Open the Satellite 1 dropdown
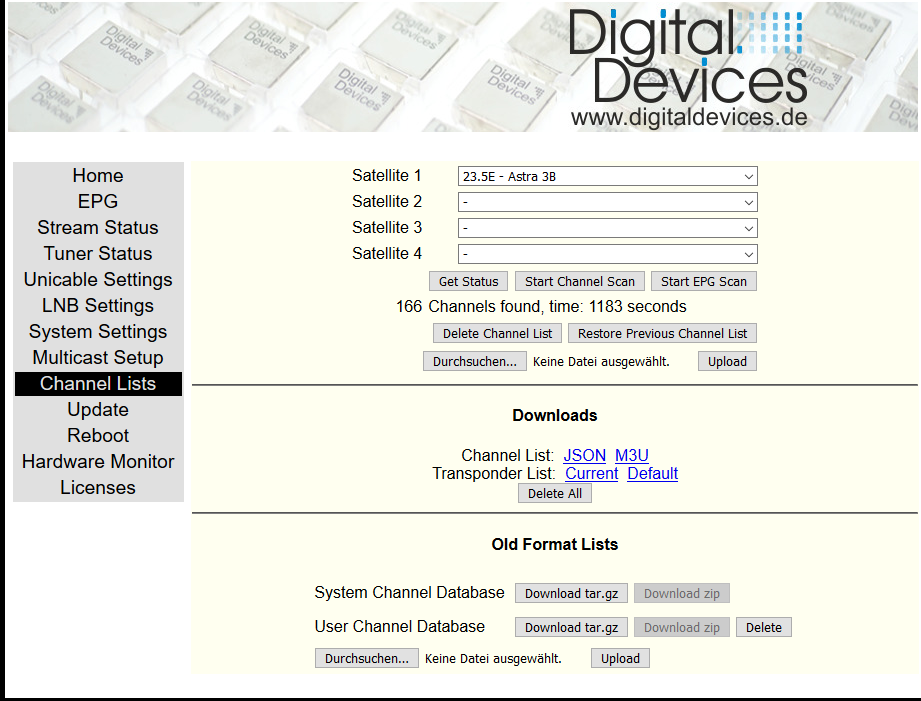Image resolution: width=921 pixels, height=701 pixels. pos(607,177)
